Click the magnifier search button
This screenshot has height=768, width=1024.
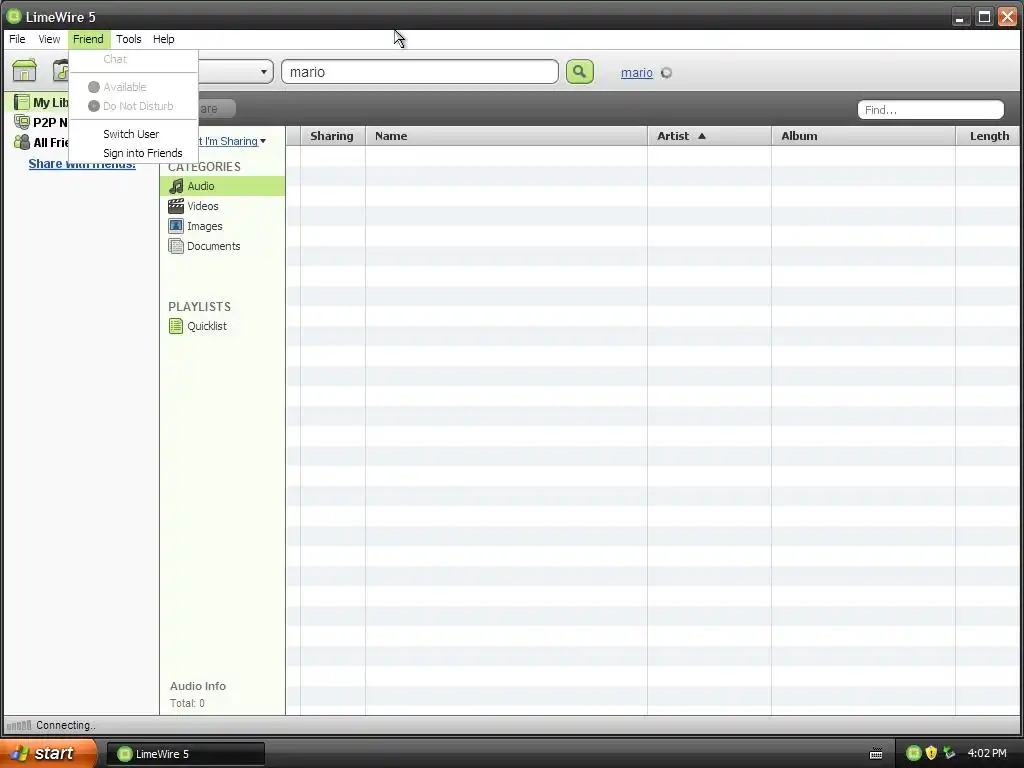[x=580, y=71]
